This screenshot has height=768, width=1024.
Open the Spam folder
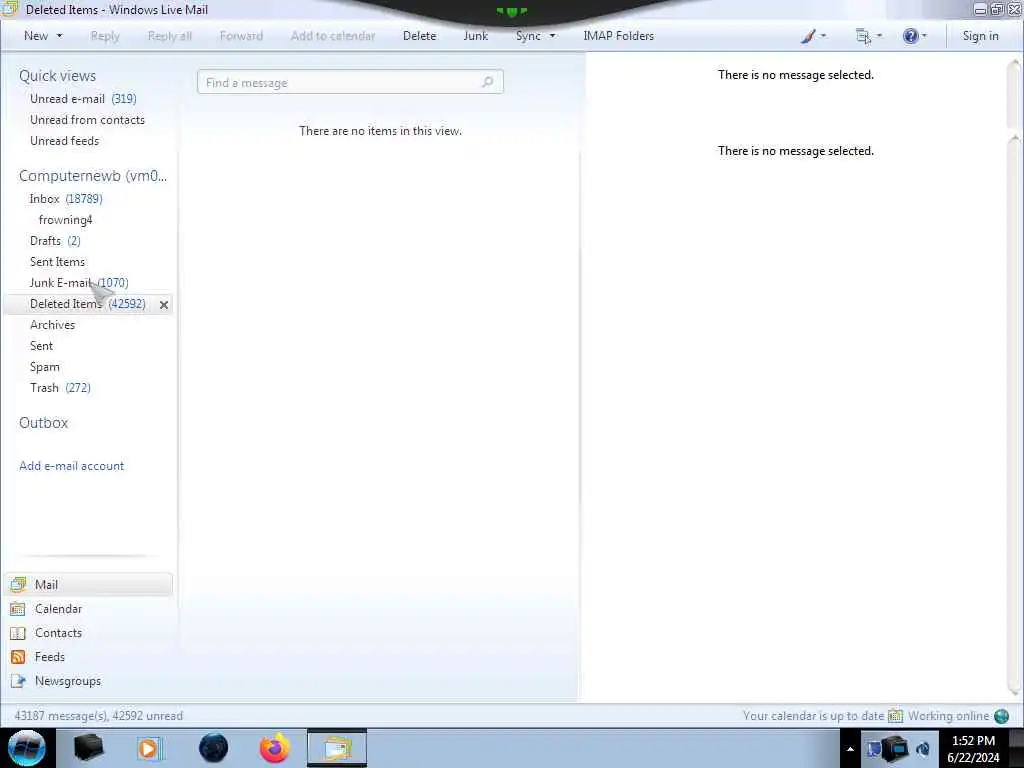pyautogui.click(x=44, y=366)
